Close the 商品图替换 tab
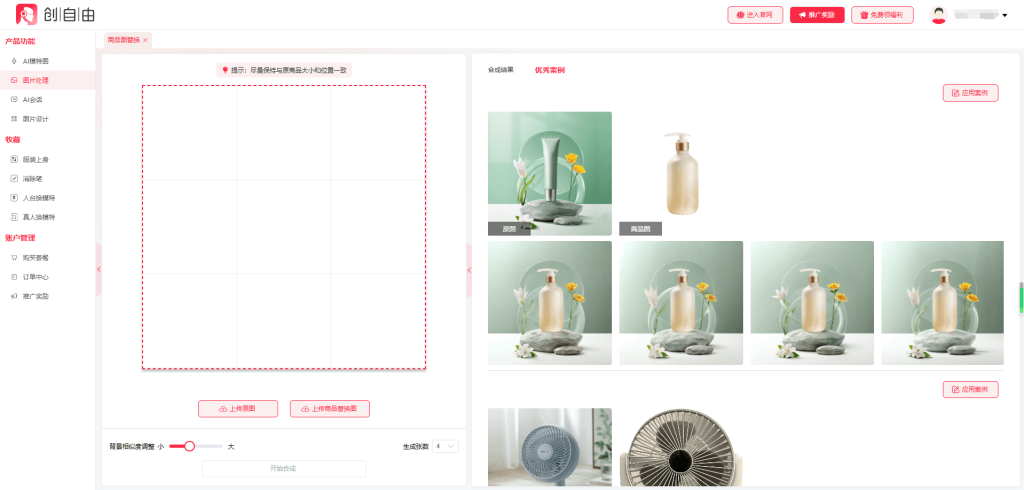This screenshot has height=490, width=1024. [x=145, y=40]
